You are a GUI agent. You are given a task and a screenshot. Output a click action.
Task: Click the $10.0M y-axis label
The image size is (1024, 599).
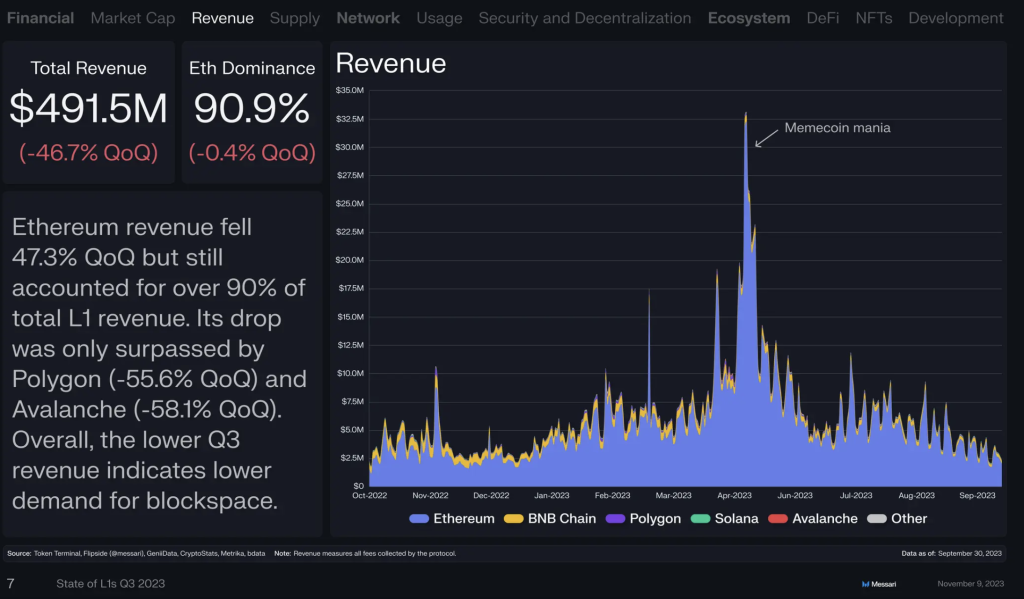tap(350, 373)
